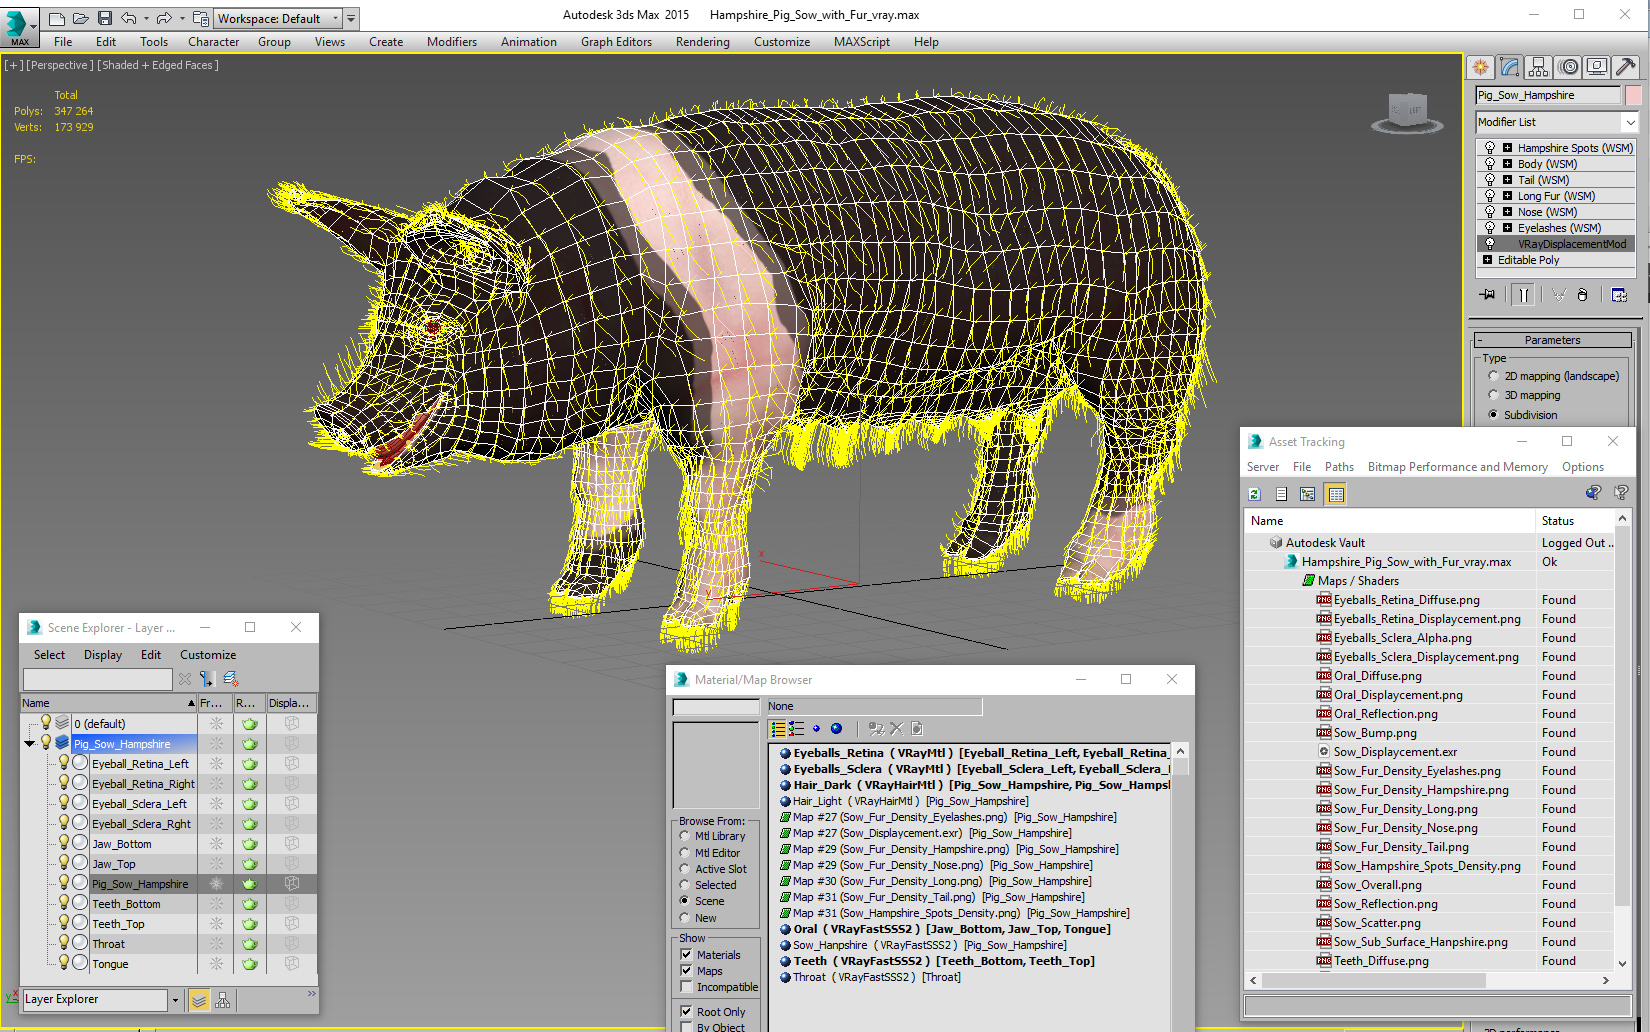This screenshot has width=1650, height=1032.
Task: Click the [Shaded + Edged Faces] viewport label
Action: coord(158,65)
